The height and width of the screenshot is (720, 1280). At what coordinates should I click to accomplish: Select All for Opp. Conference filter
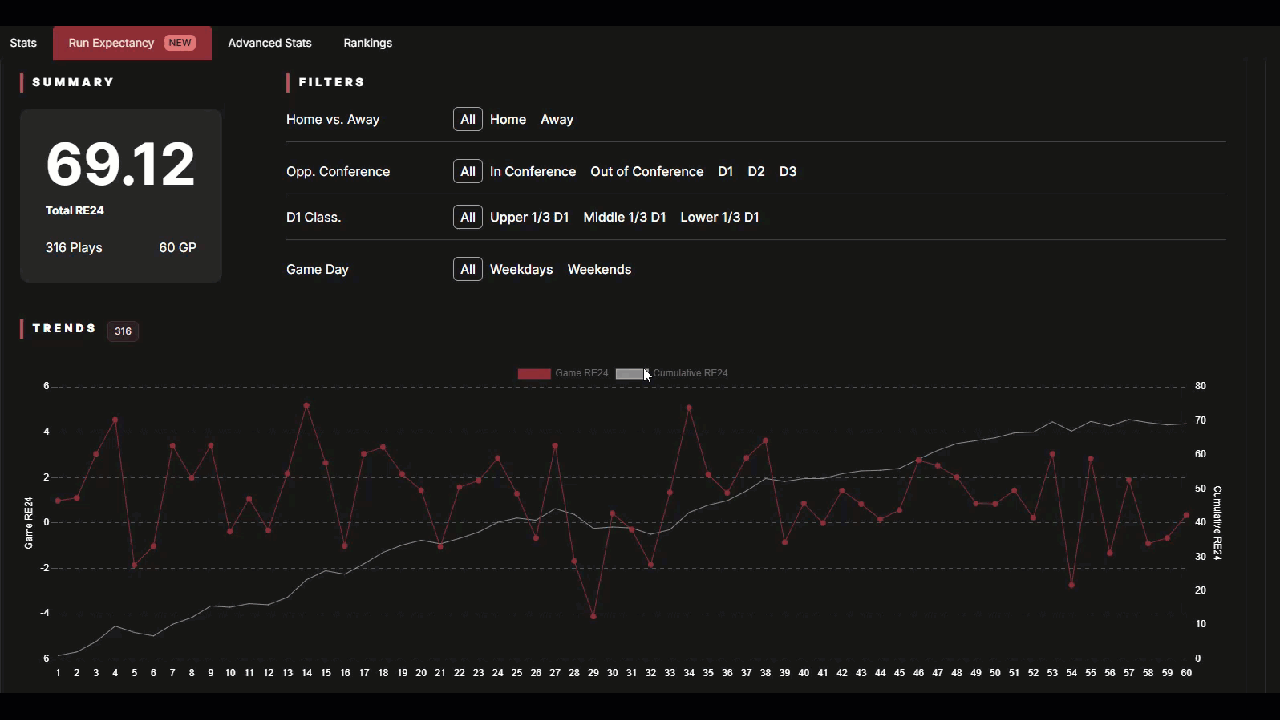click(x=467, y=171)
